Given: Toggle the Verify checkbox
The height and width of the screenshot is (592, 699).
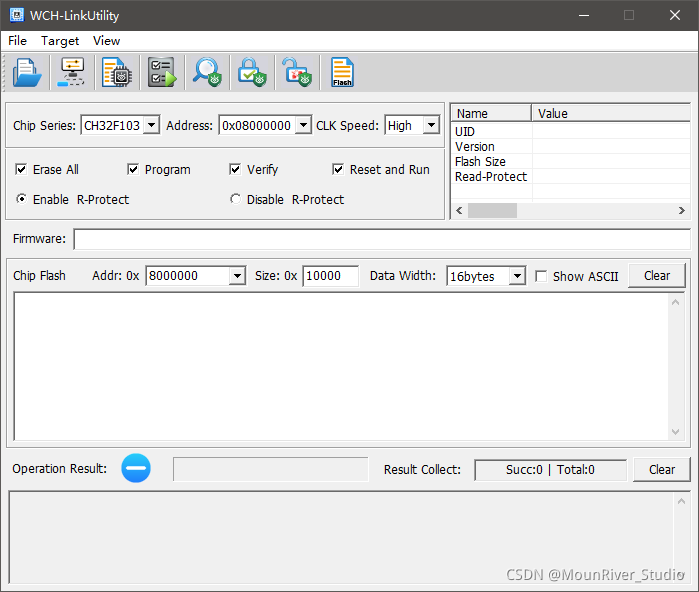Looking at the screenshot, I should click(235, 169).
